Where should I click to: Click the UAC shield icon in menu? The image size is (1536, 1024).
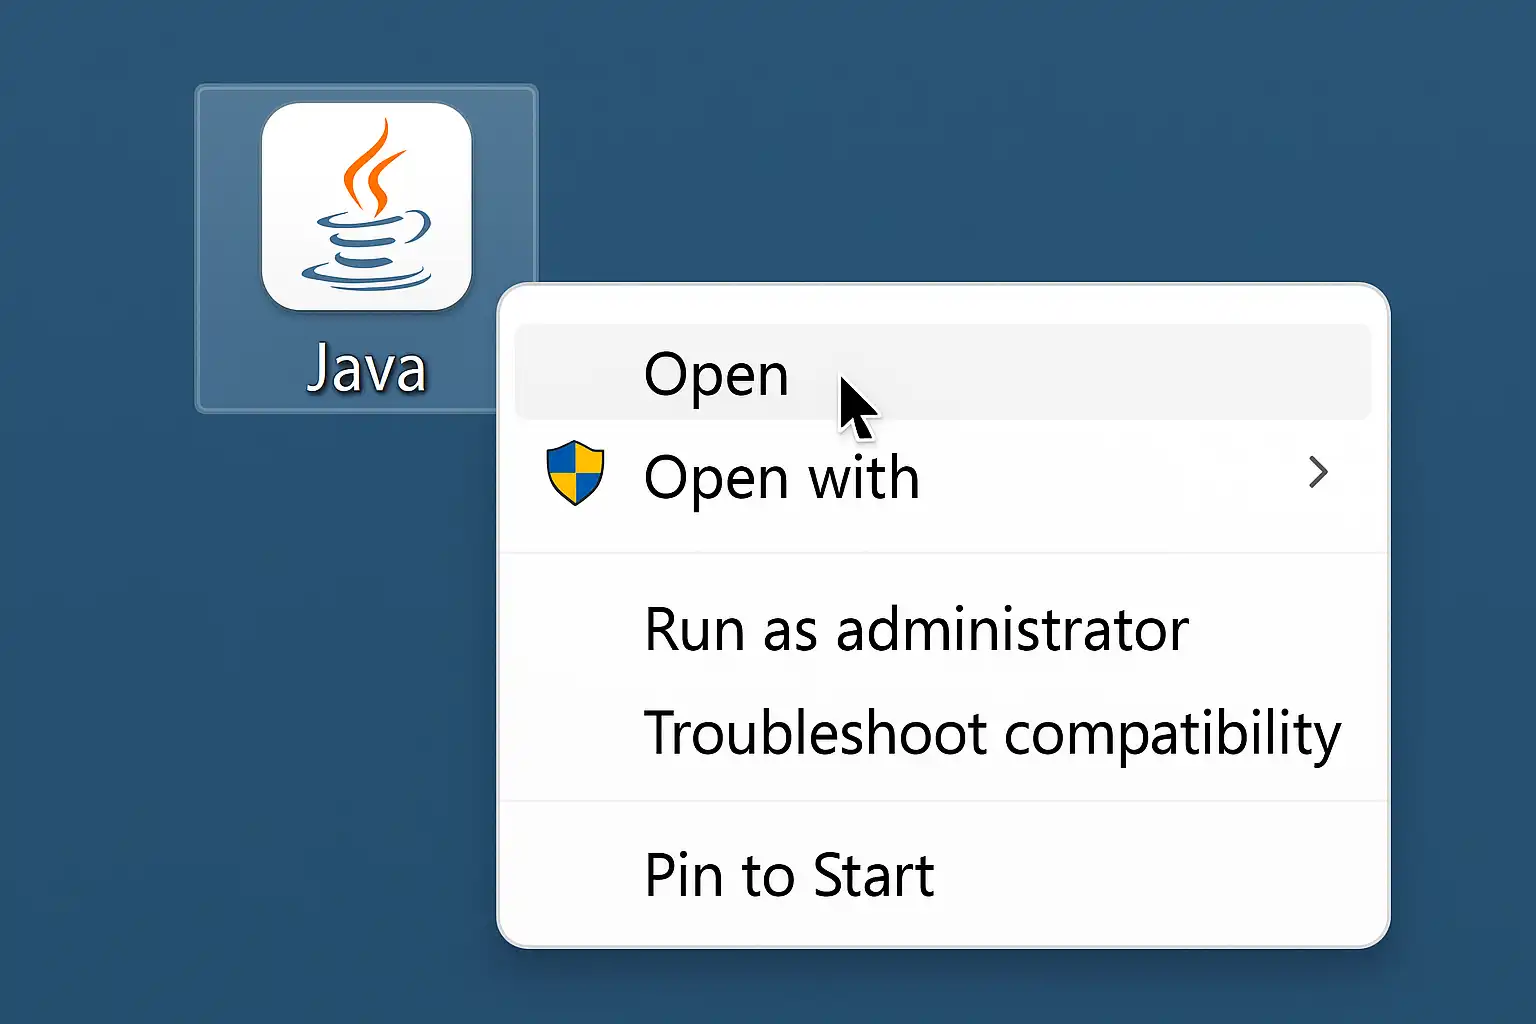576,473
